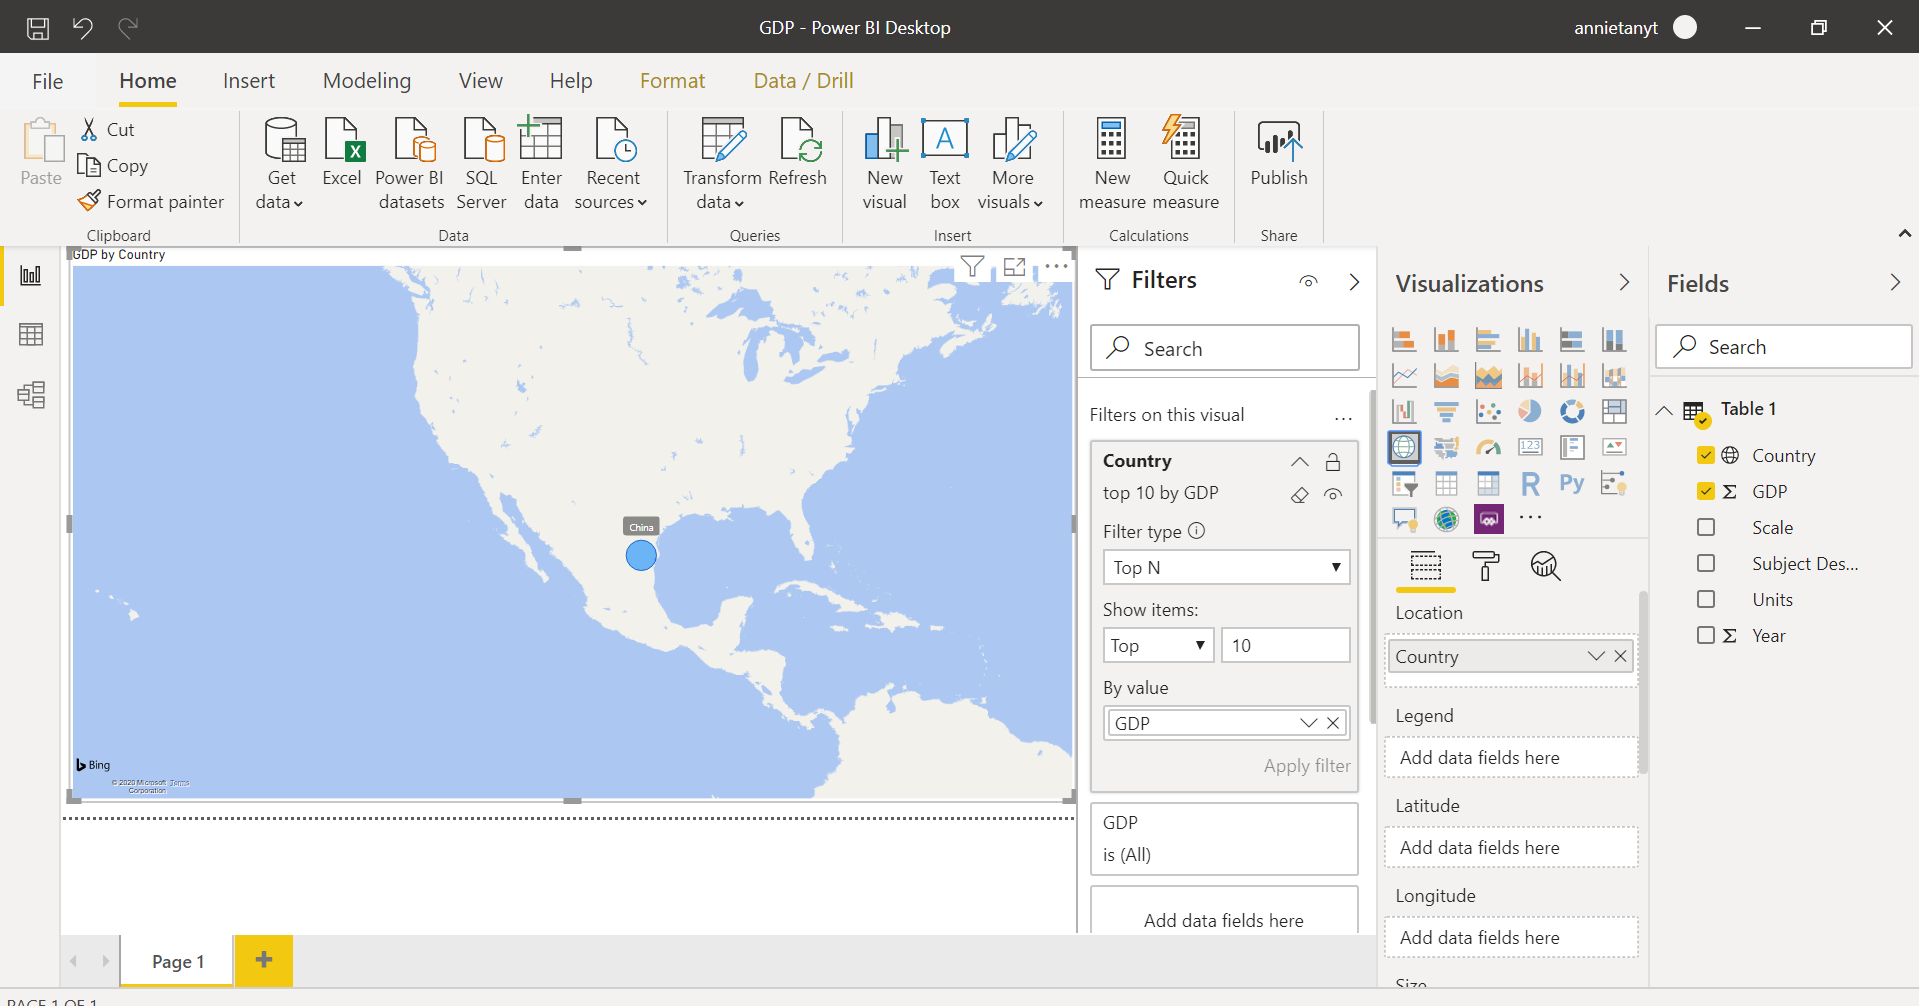The image size is (1919, 1006).
Task: Collapse the Country filter card
Action: point(1299,462)
